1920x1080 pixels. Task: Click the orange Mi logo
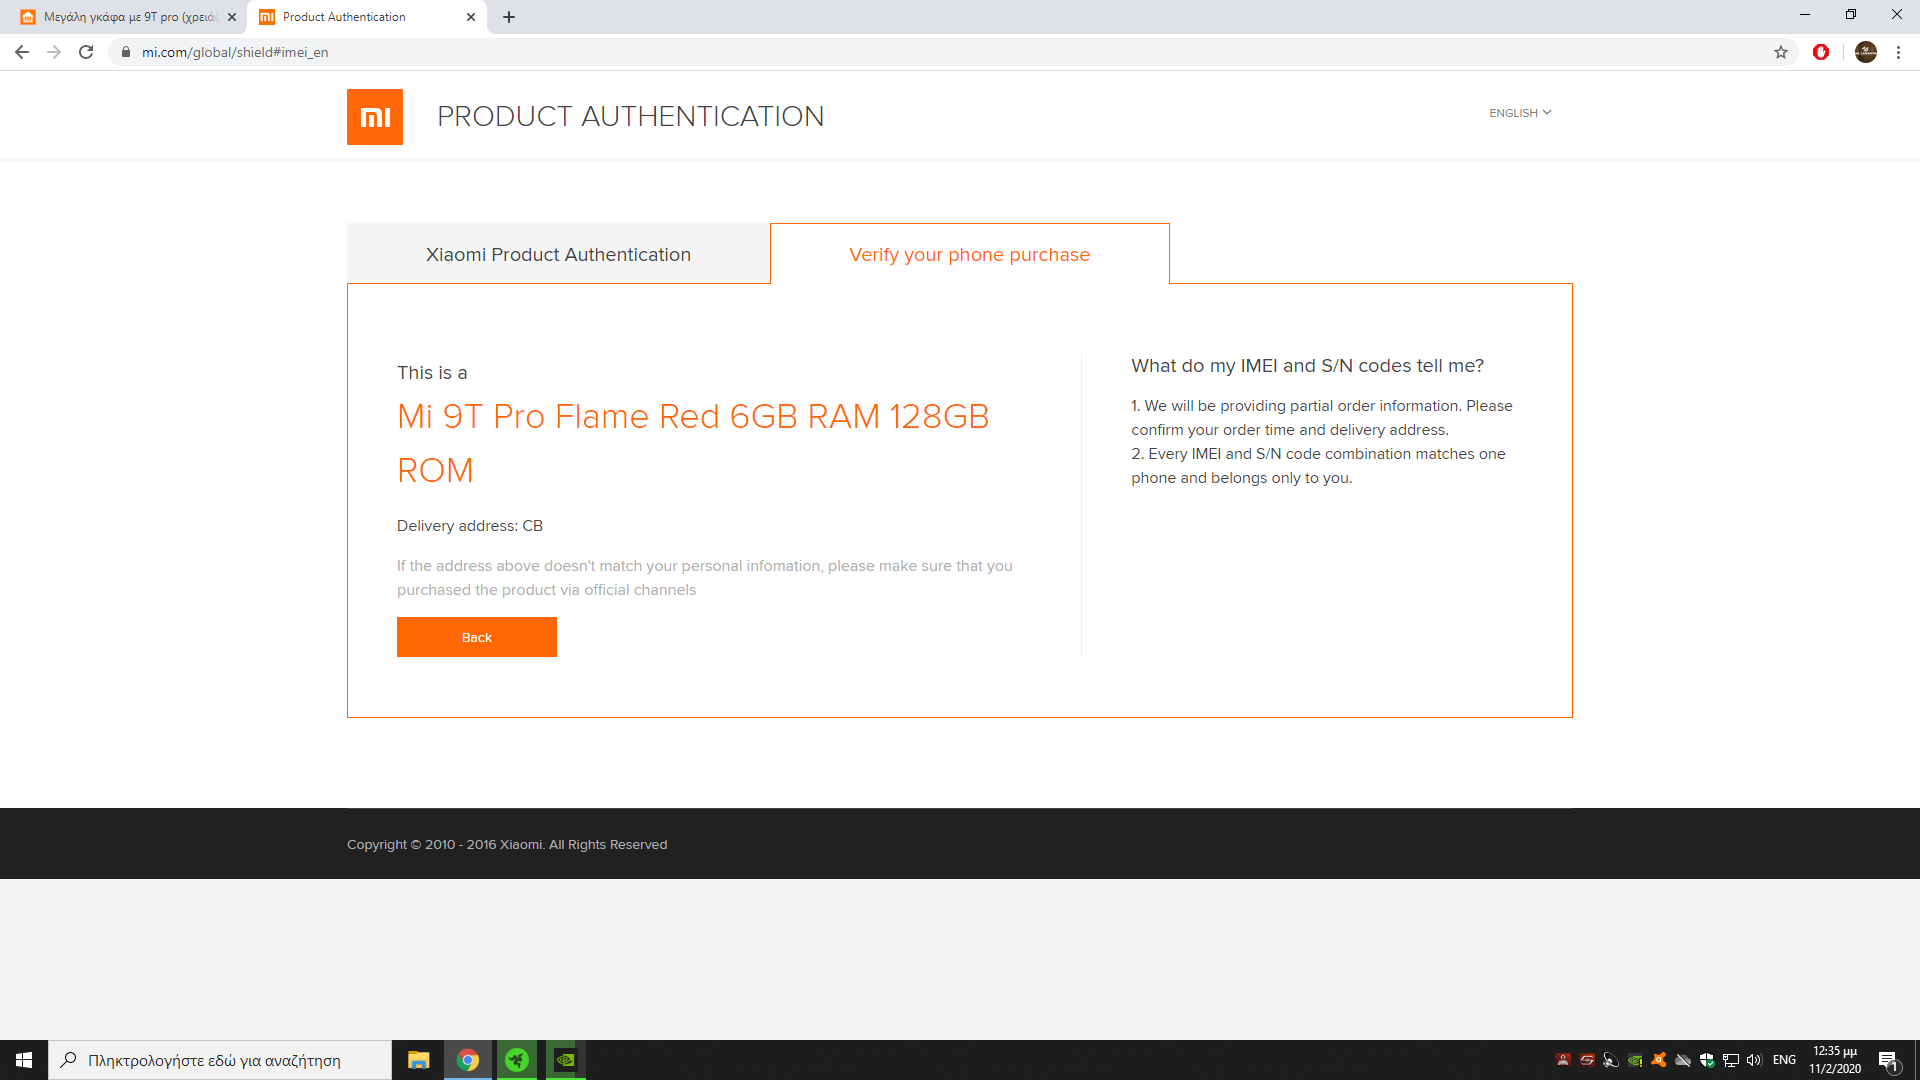pos(374,117)
